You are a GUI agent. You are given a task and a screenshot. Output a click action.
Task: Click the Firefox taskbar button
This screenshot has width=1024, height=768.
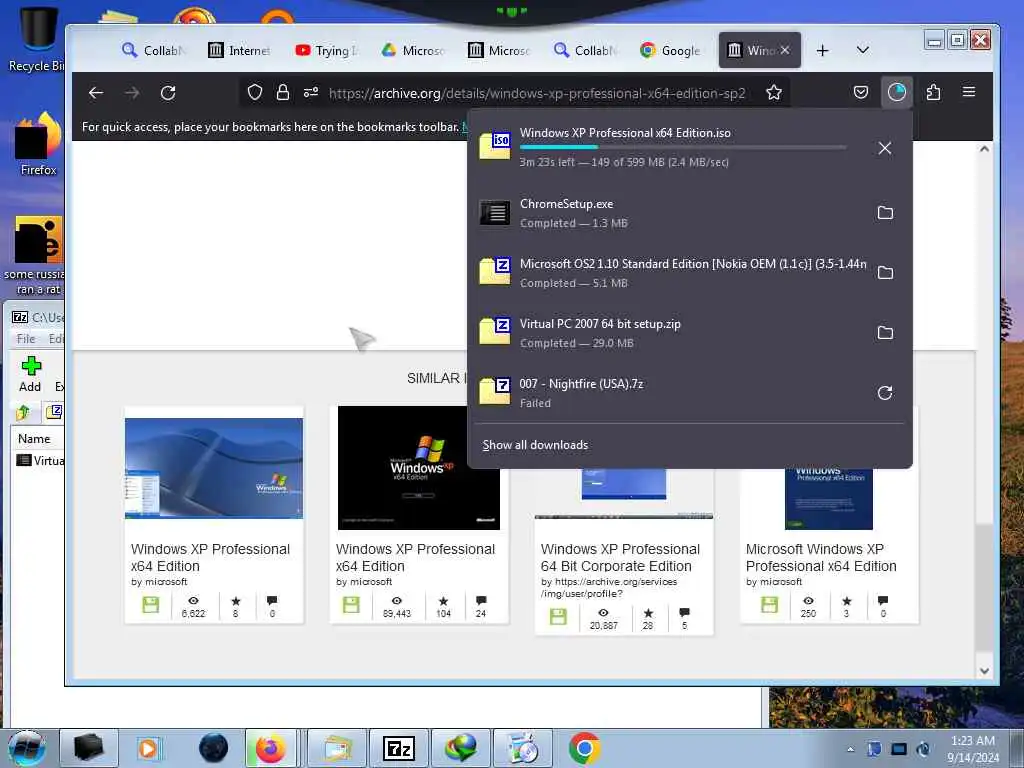[x=271, y=748]
